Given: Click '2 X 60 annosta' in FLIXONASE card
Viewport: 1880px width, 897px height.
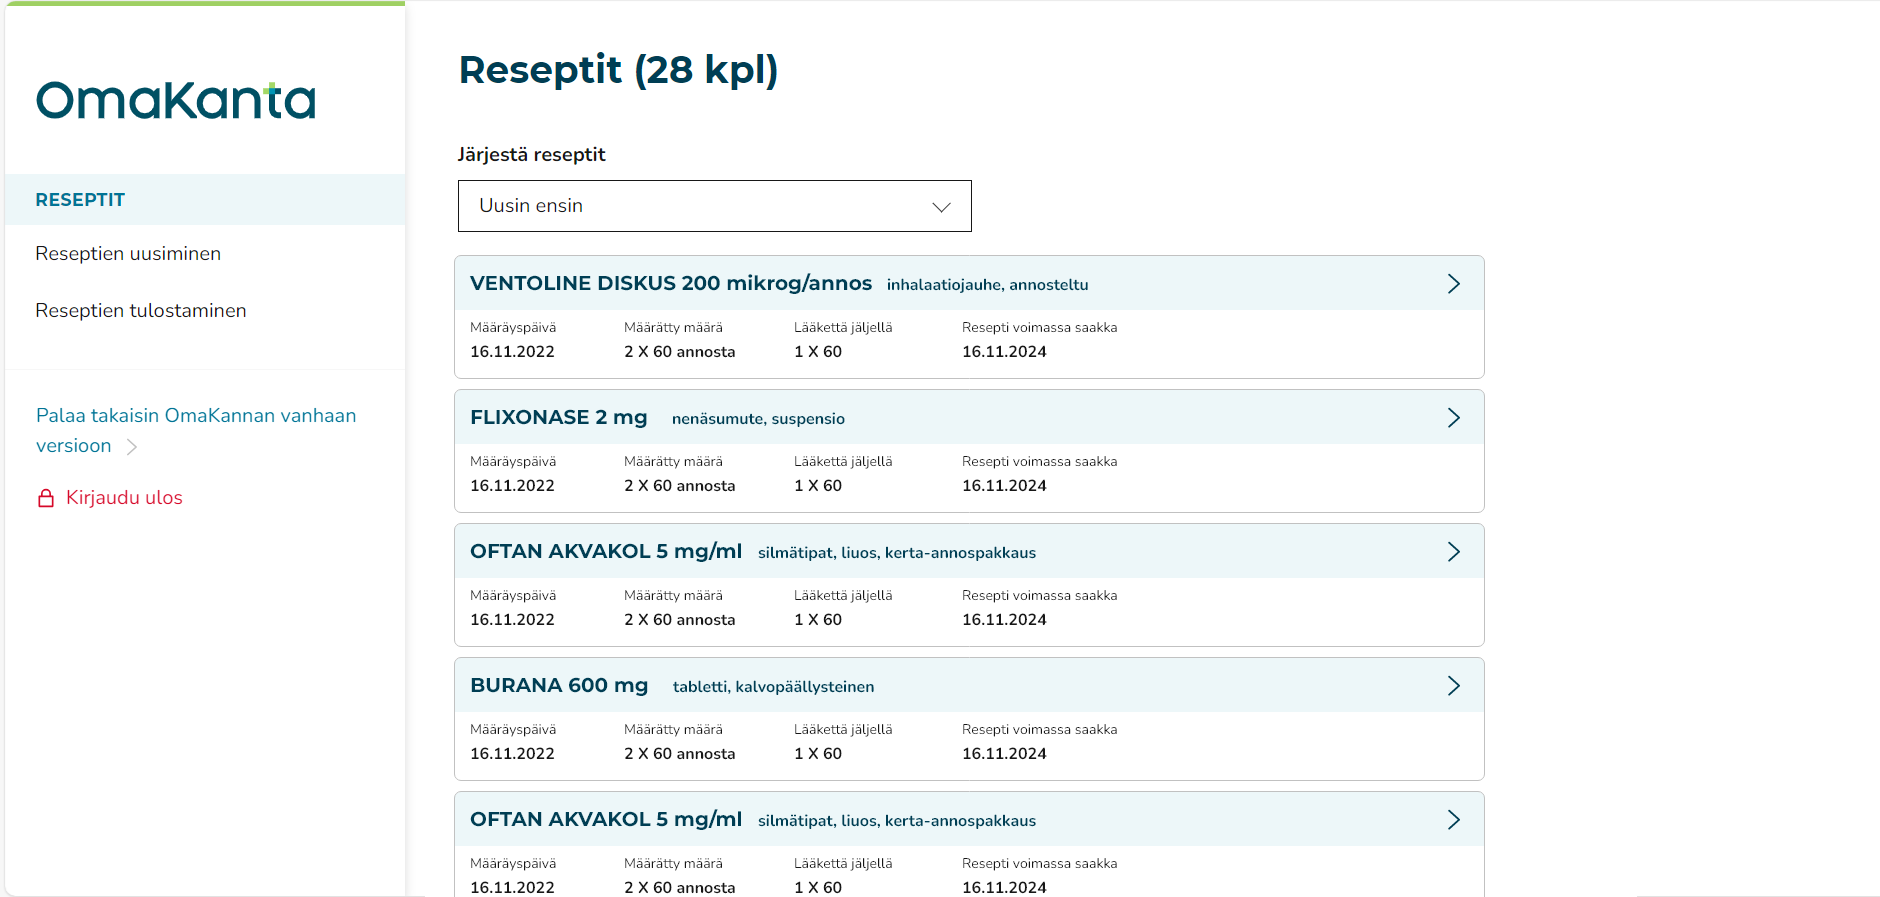Looking at the screenshot, I should [x=680, y=486].
